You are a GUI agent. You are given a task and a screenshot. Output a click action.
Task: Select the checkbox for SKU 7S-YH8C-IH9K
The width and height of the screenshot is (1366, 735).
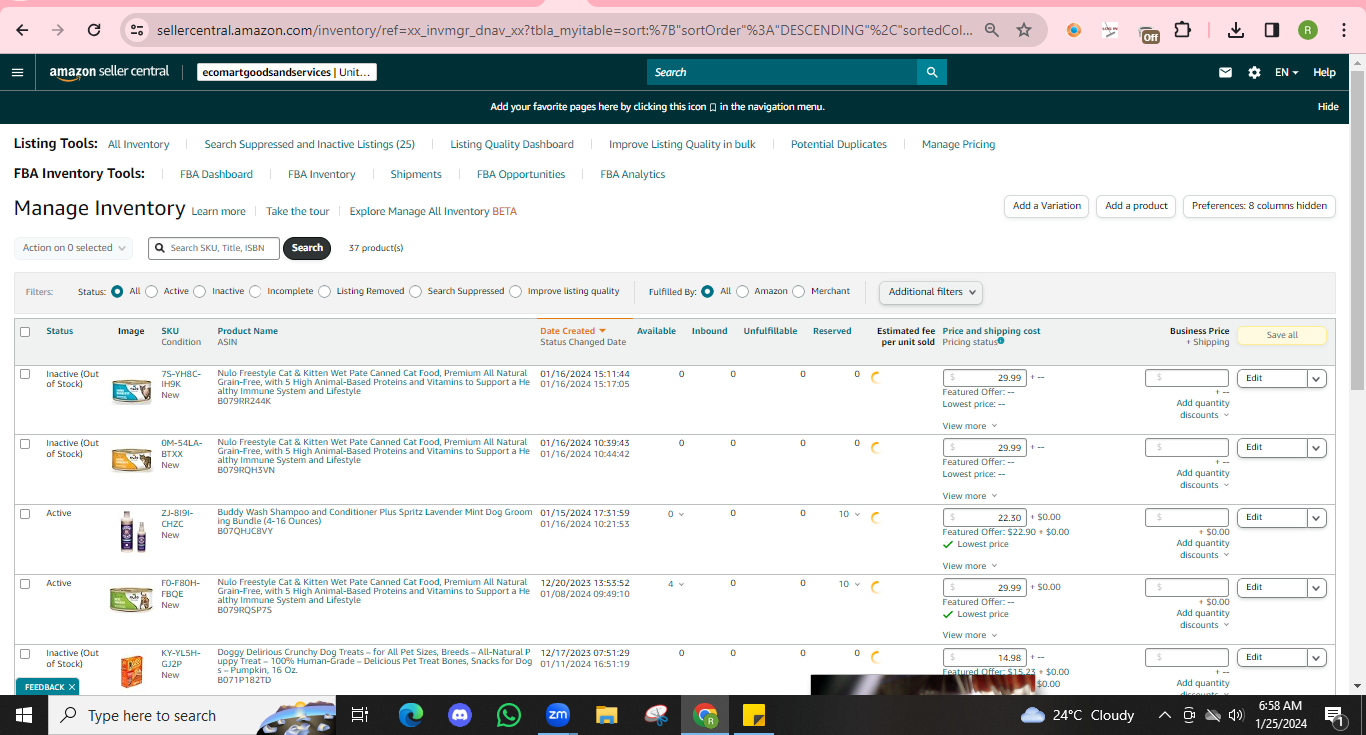(25, 374)
